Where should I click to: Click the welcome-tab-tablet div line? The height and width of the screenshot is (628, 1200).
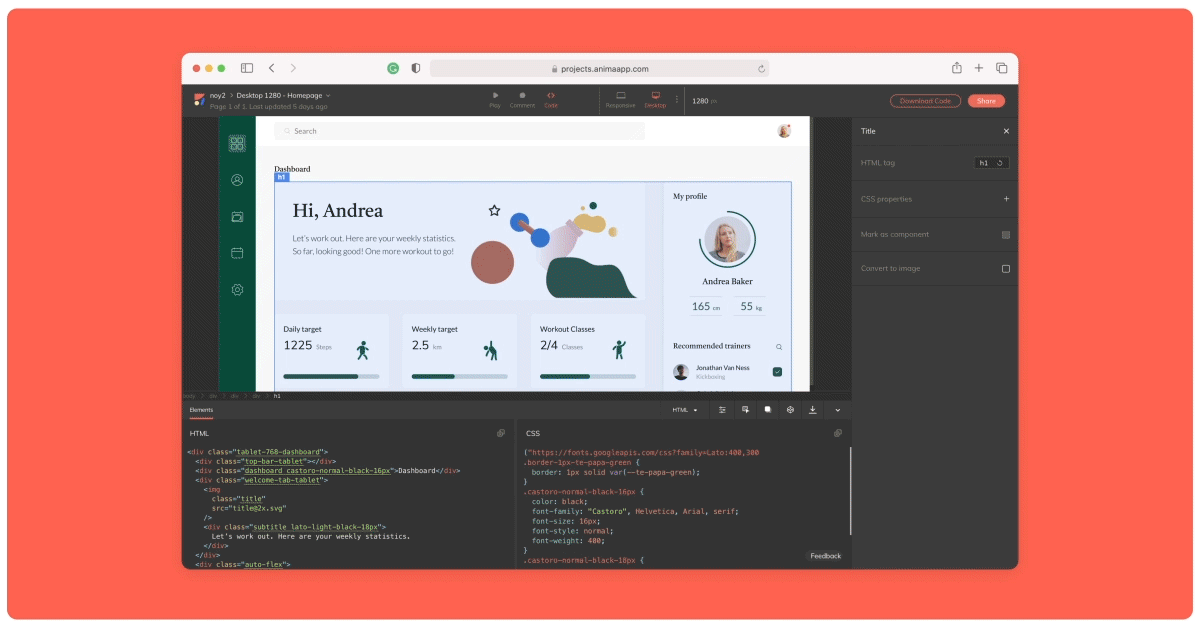[x=262, y=480]
